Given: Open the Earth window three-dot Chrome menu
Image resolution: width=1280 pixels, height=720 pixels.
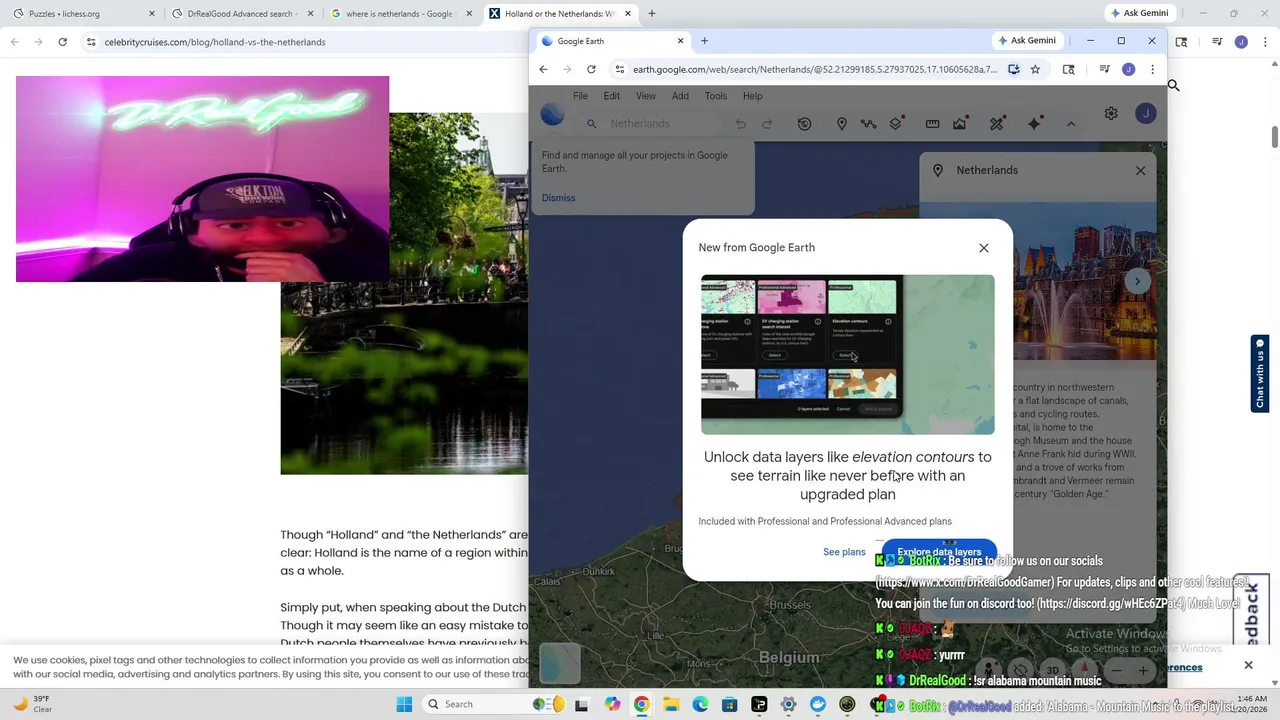Looking at the screenshot, I should coord(1152,69).
